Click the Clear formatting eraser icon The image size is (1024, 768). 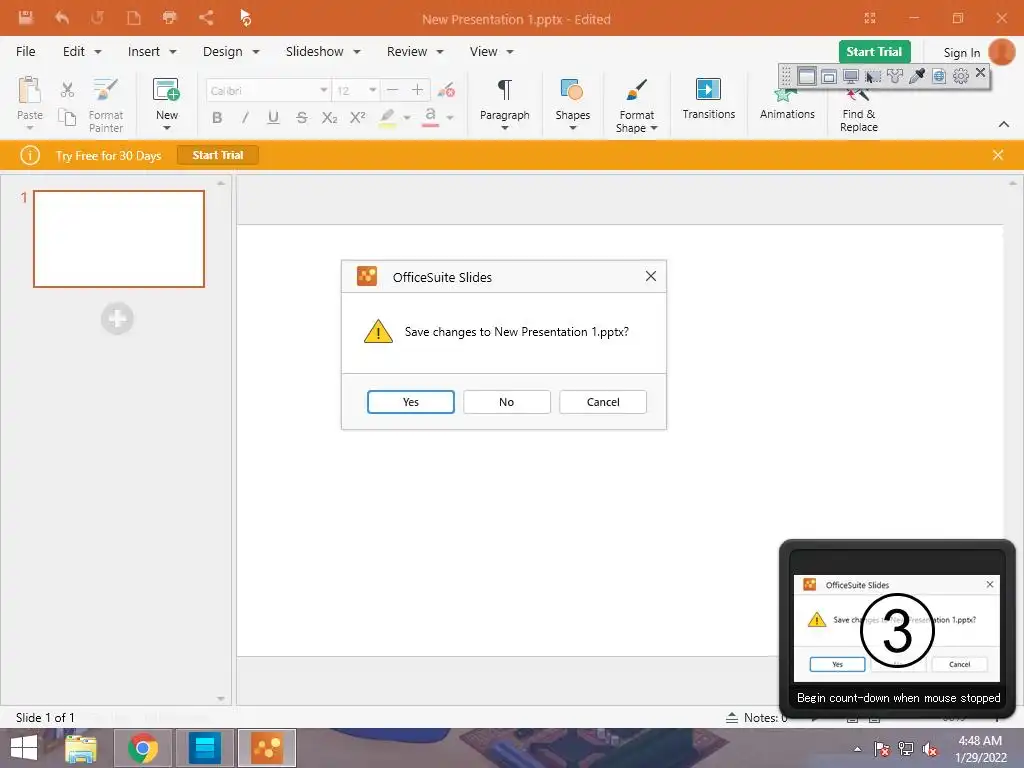446,90
